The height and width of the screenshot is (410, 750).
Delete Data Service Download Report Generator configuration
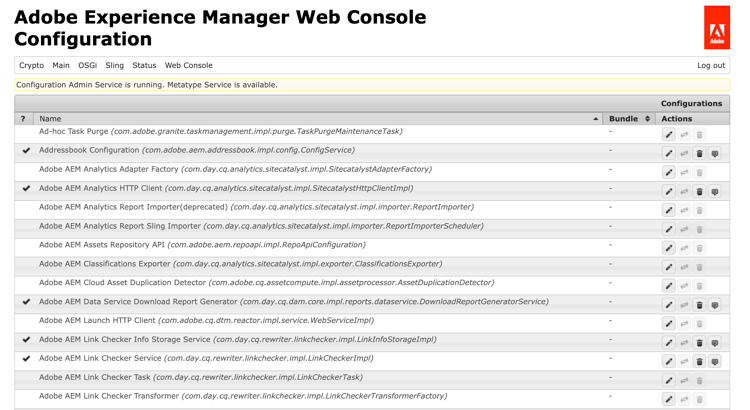(699, 305)
